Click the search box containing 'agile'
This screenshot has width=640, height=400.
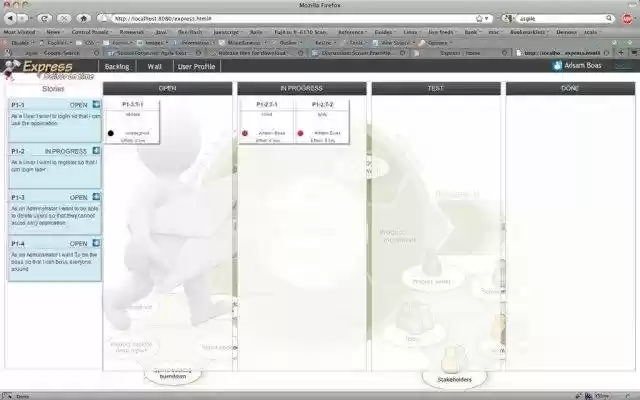[x=562, y=18]
